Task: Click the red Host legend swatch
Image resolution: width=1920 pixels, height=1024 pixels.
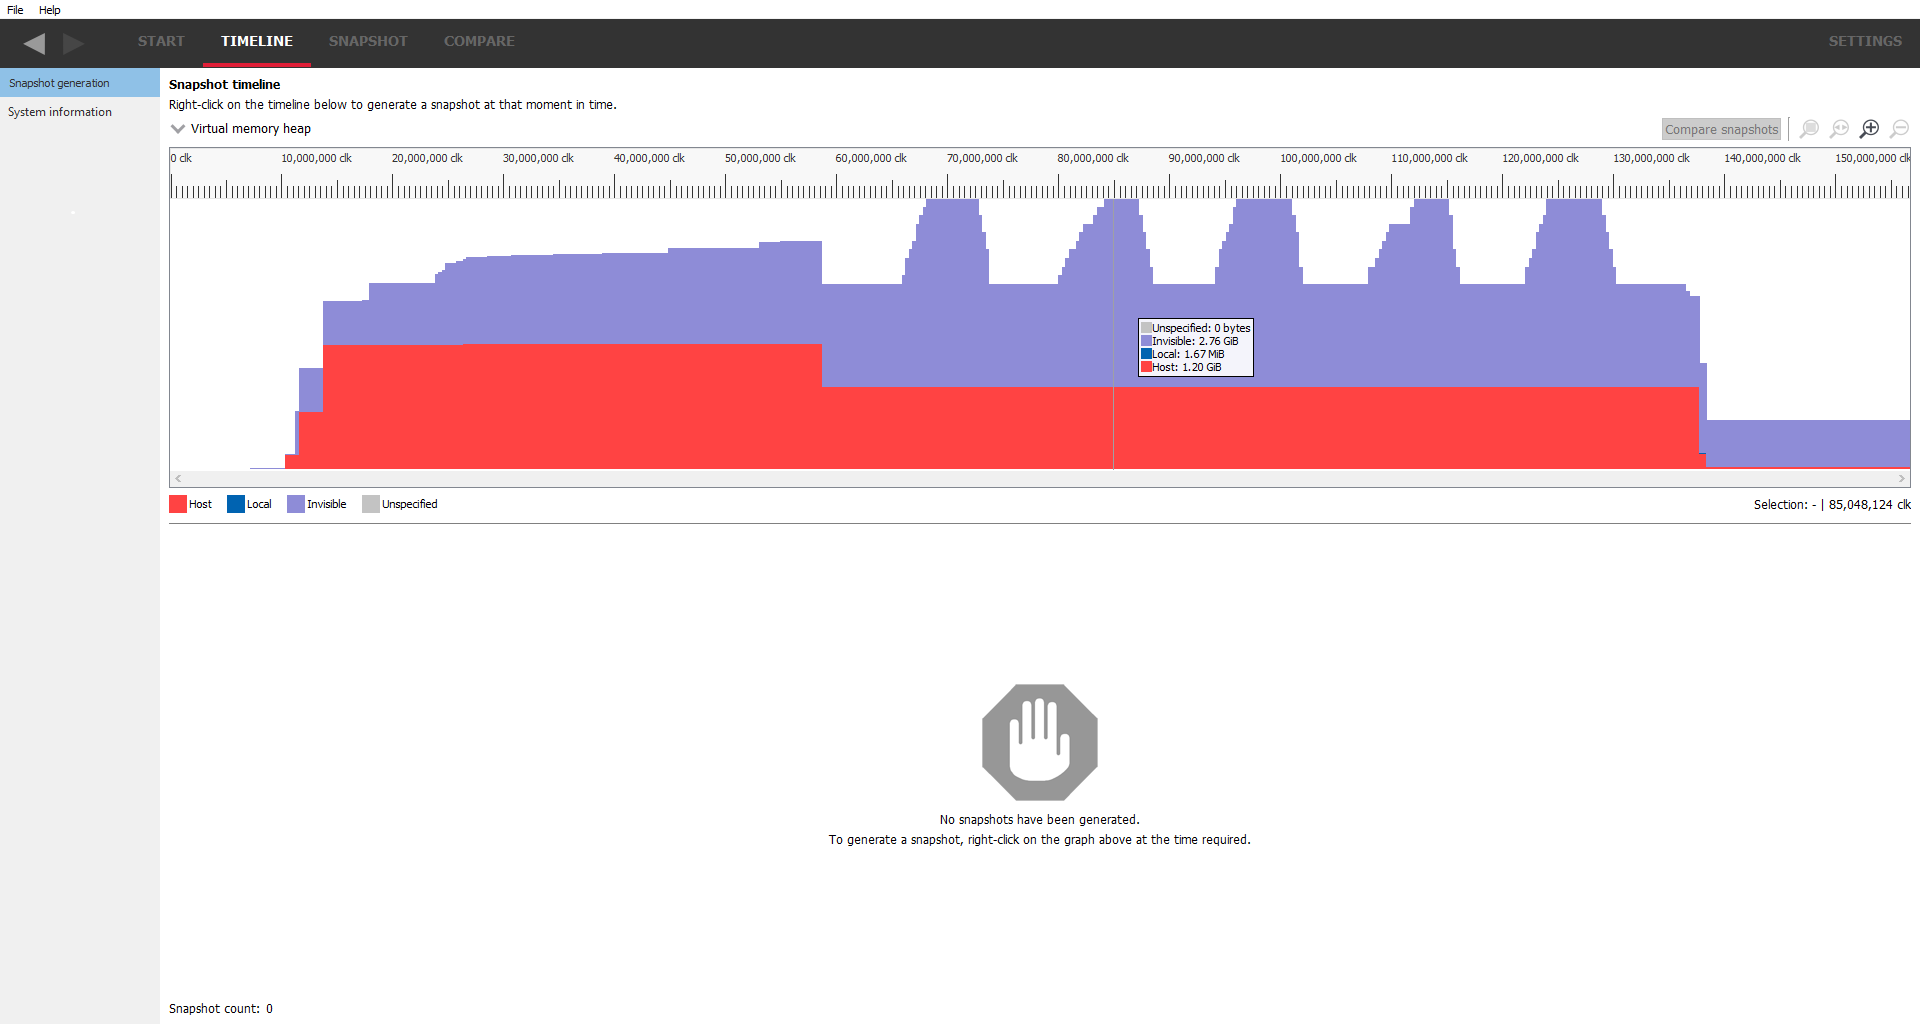Action: [178, 504]
